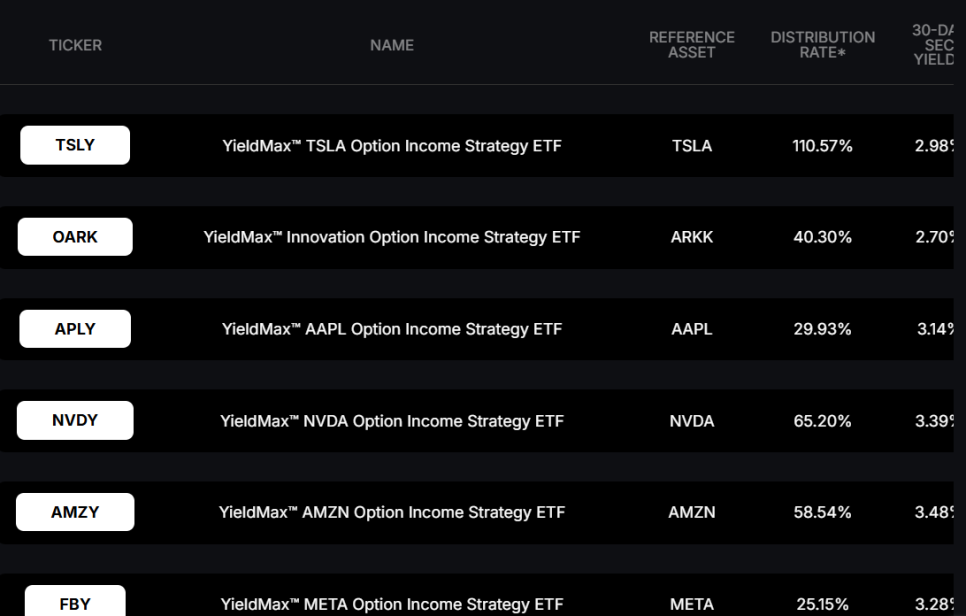
Task: Select the 65.20% distribution rate for NVDY
Action: (x=822, y=421)
